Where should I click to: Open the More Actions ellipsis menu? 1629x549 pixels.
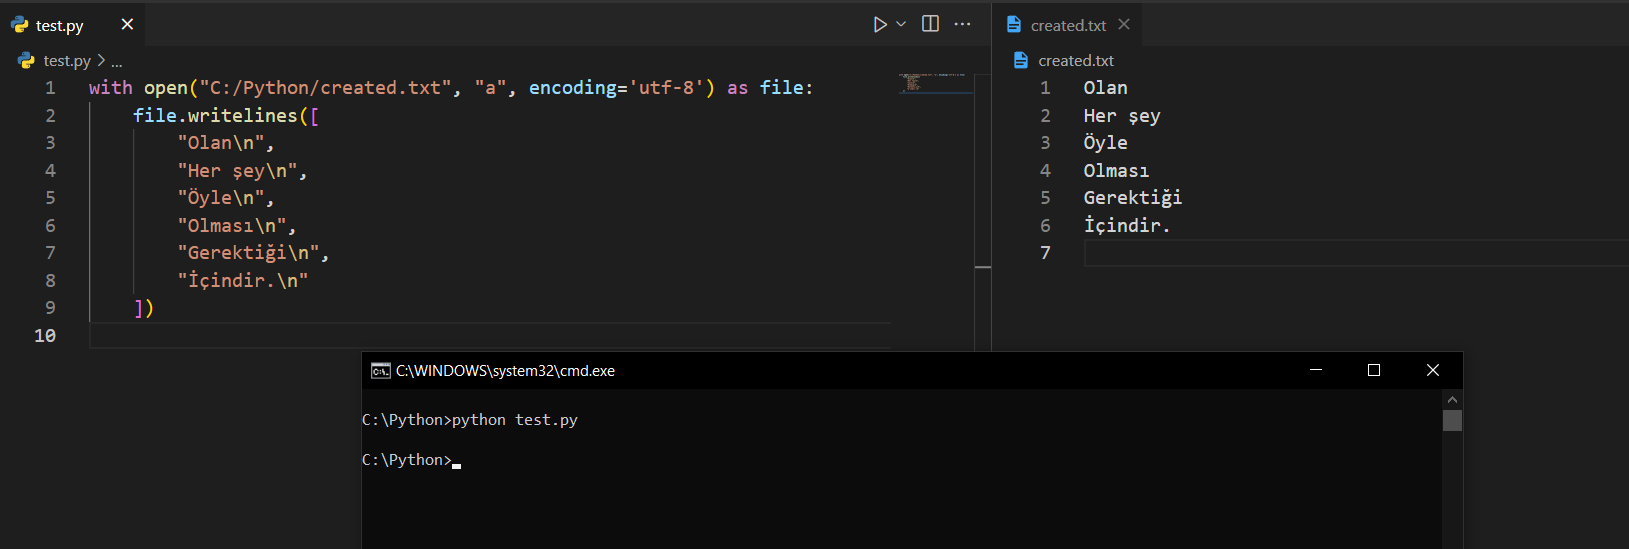[962, 24]
